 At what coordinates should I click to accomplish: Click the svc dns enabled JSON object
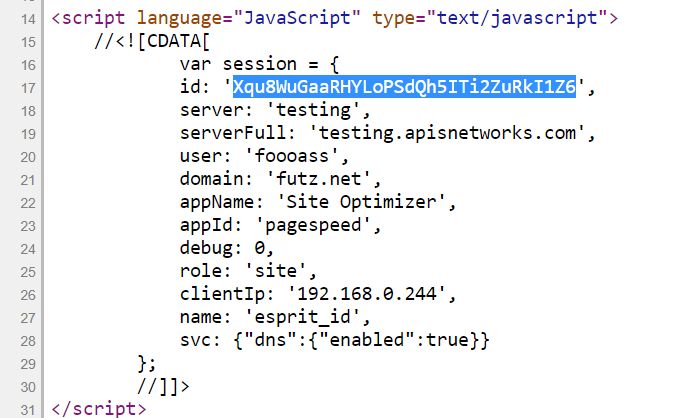click(360, 340)
